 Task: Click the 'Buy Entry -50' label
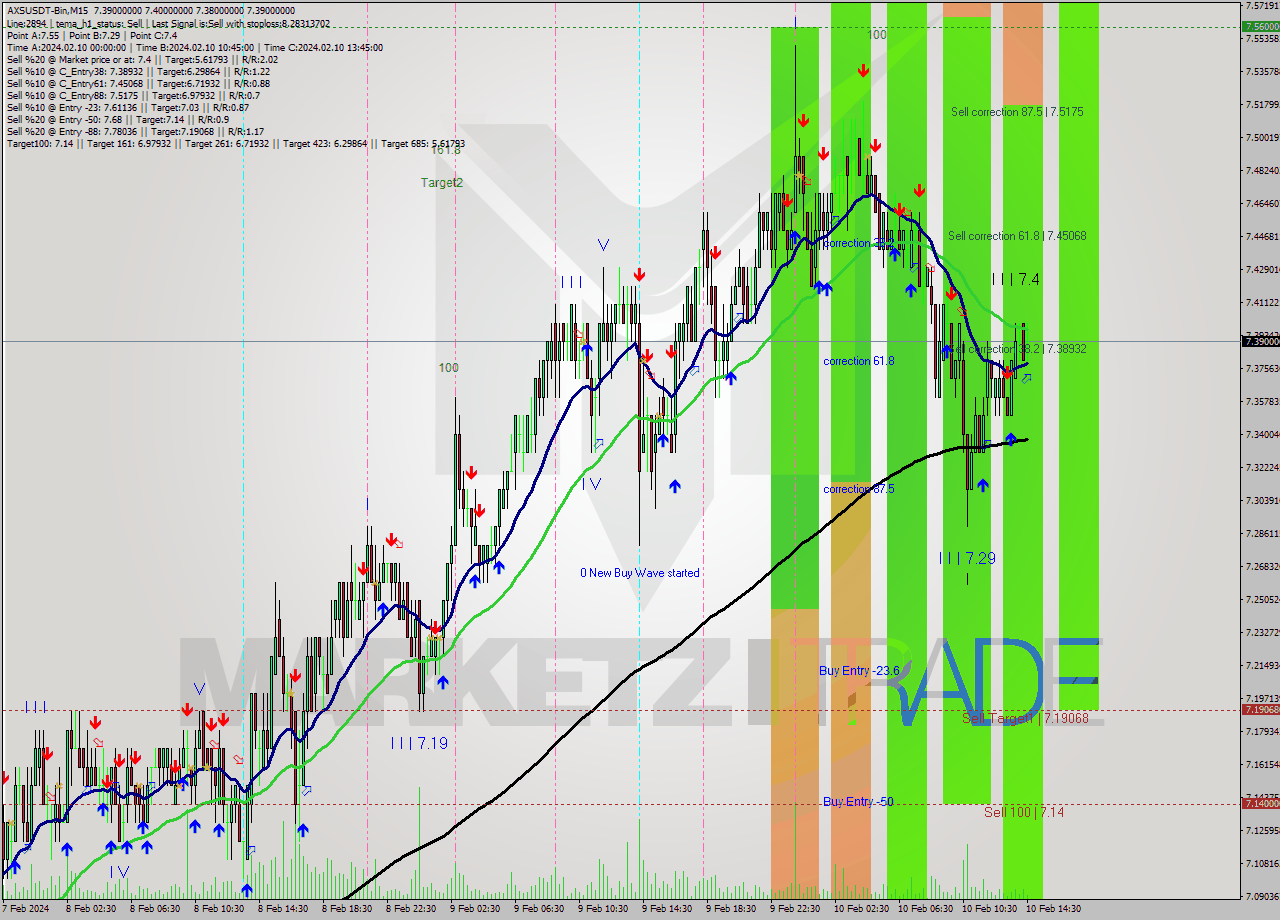pyautogui.click(x=858, y=802)
